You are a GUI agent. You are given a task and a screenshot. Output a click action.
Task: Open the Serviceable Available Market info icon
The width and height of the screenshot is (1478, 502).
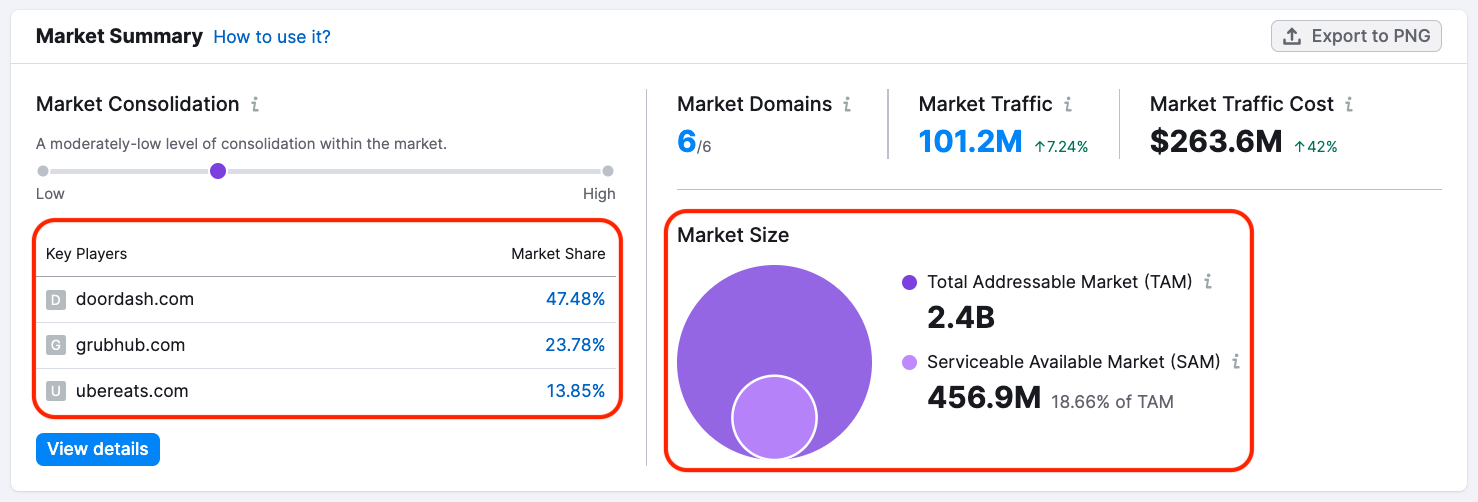click(1236, 362)
